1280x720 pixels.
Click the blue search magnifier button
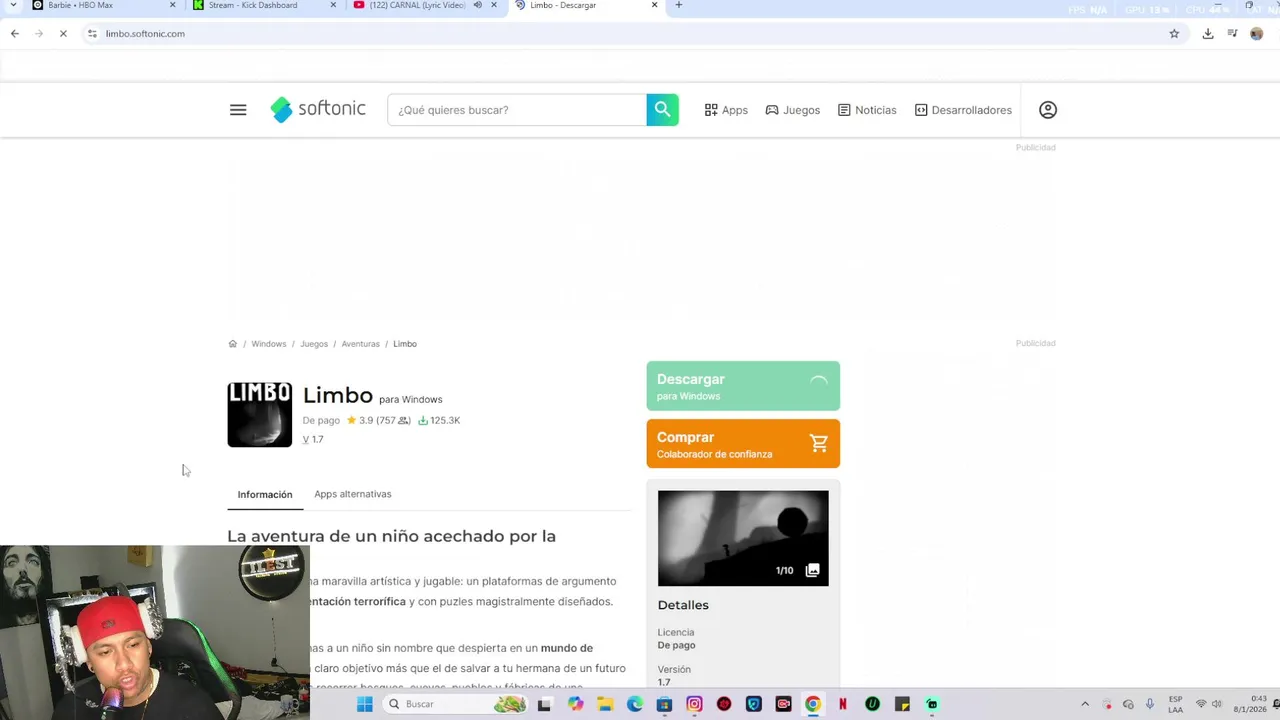coord(663,110)
